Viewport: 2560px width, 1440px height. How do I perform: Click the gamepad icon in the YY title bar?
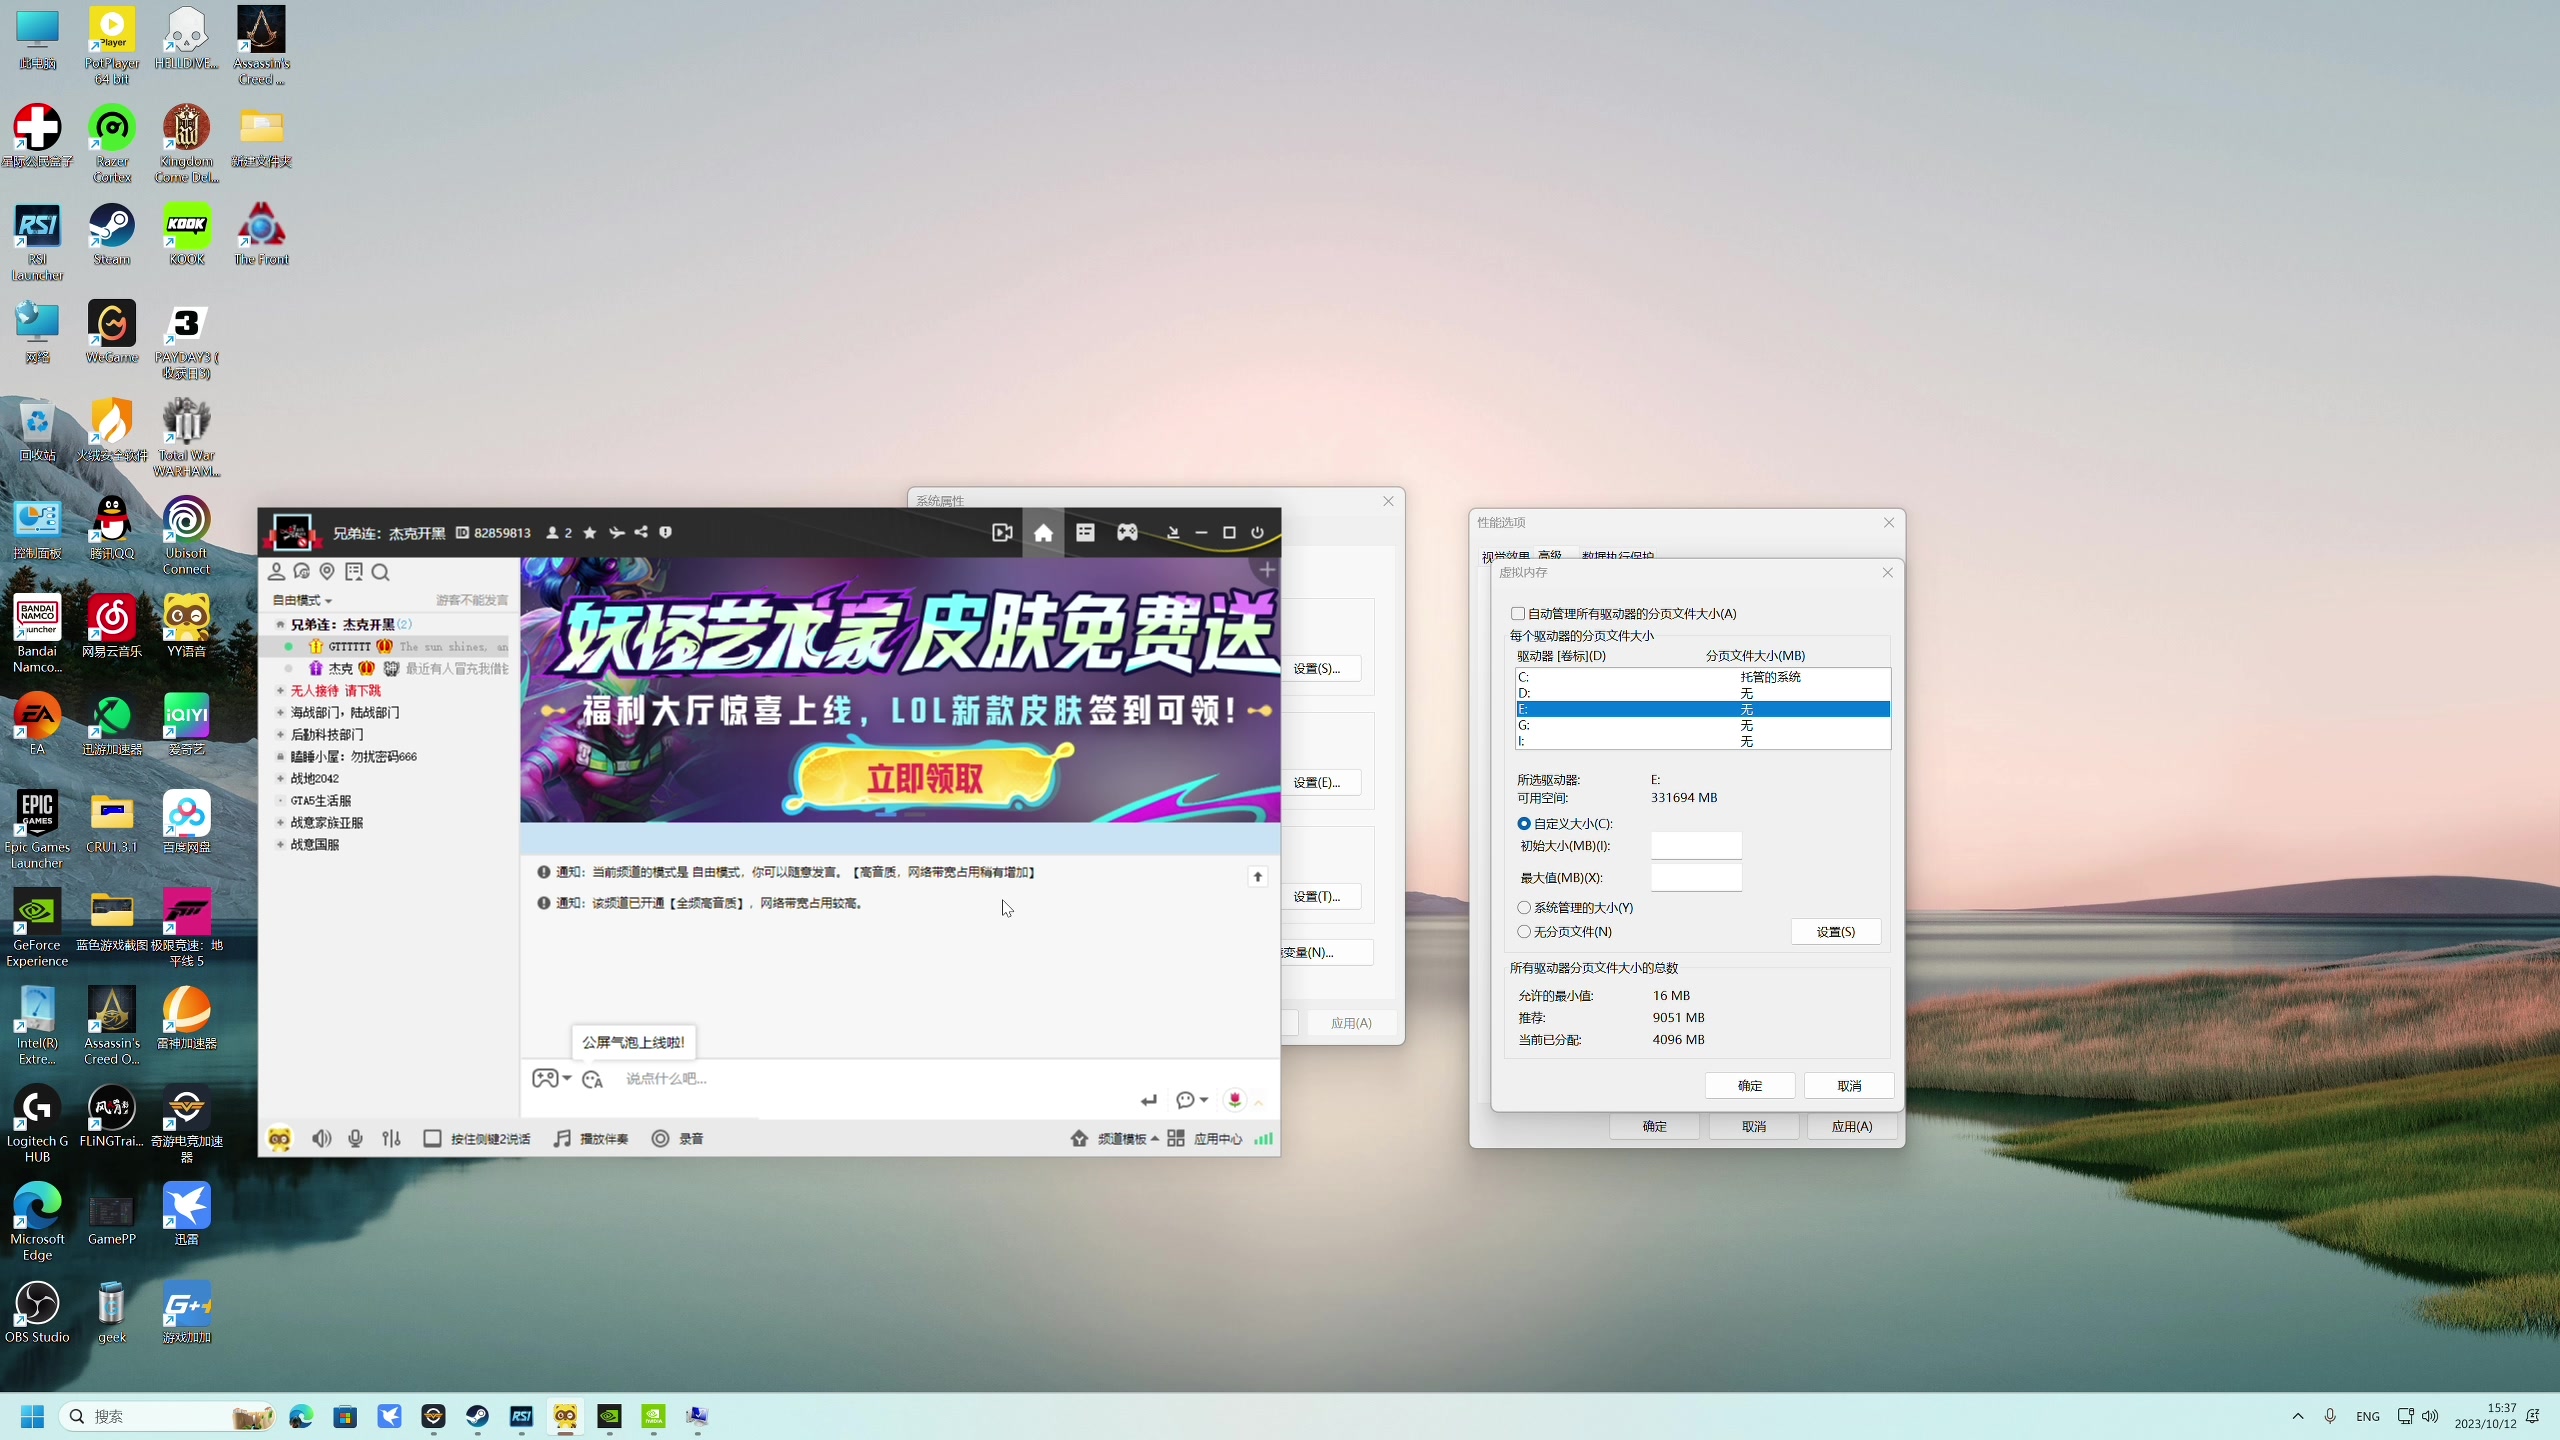(x=1127, y=533)
